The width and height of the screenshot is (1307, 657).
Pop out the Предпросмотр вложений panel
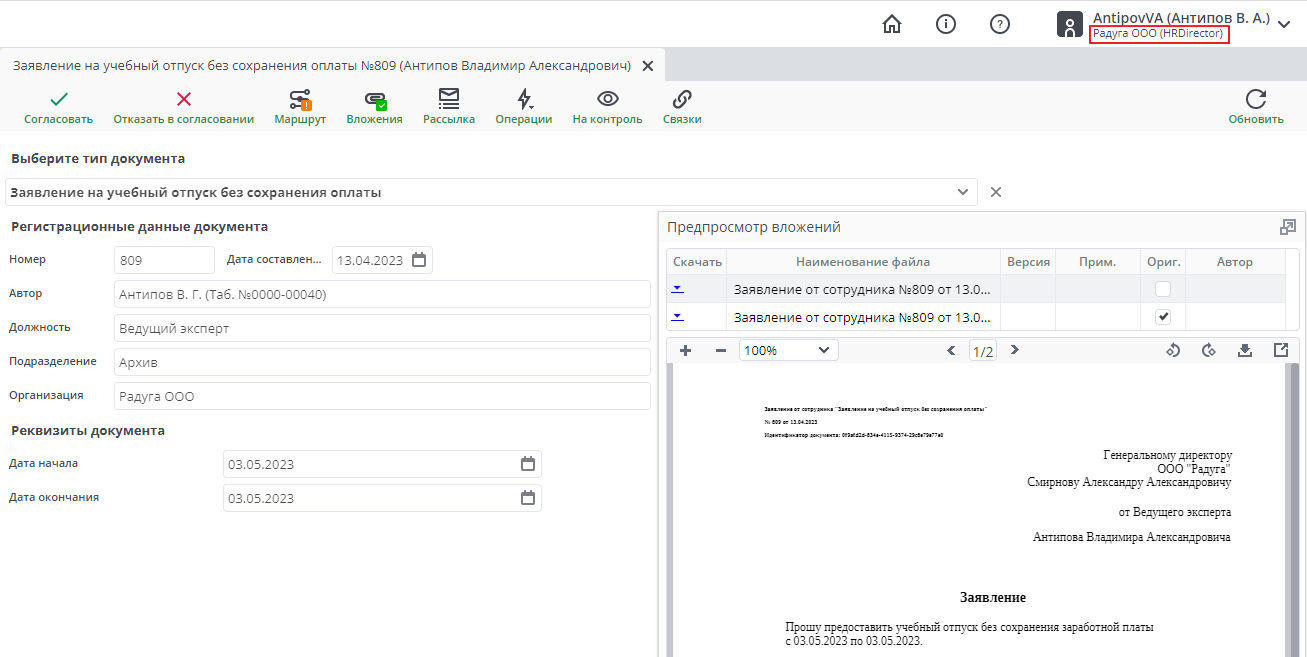click(x=1288, y=227)
